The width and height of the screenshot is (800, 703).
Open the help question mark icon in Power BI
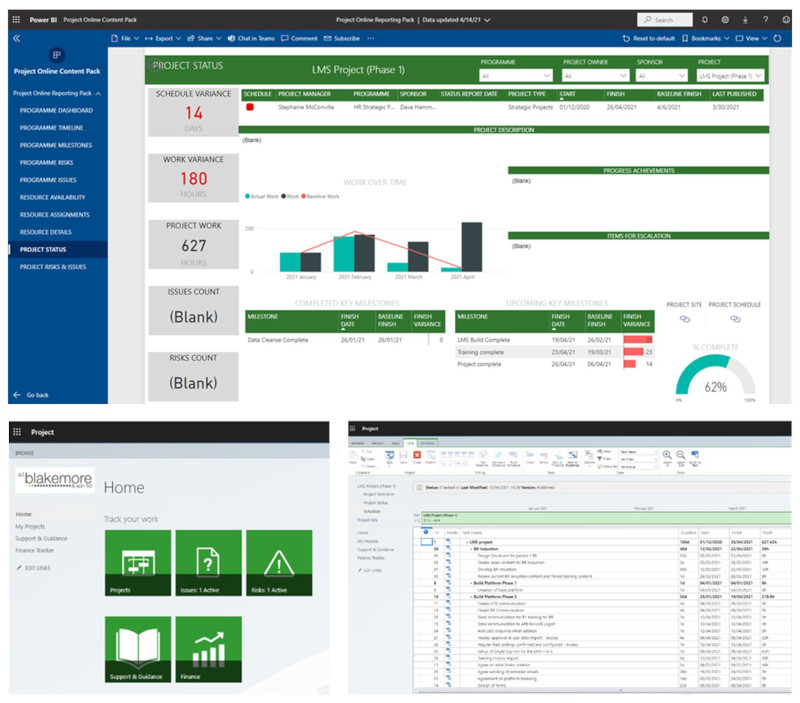click(x=765, y=19)
